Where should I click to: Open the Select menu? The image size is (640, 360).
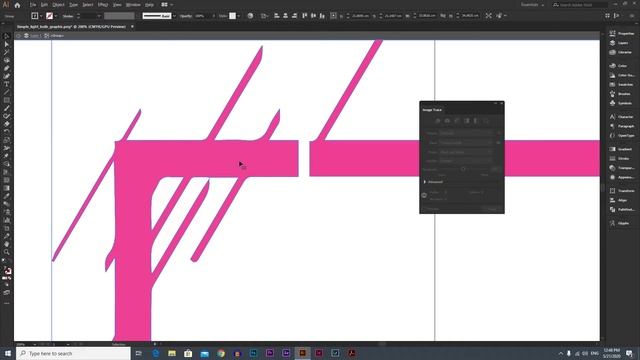coord(88,5)
